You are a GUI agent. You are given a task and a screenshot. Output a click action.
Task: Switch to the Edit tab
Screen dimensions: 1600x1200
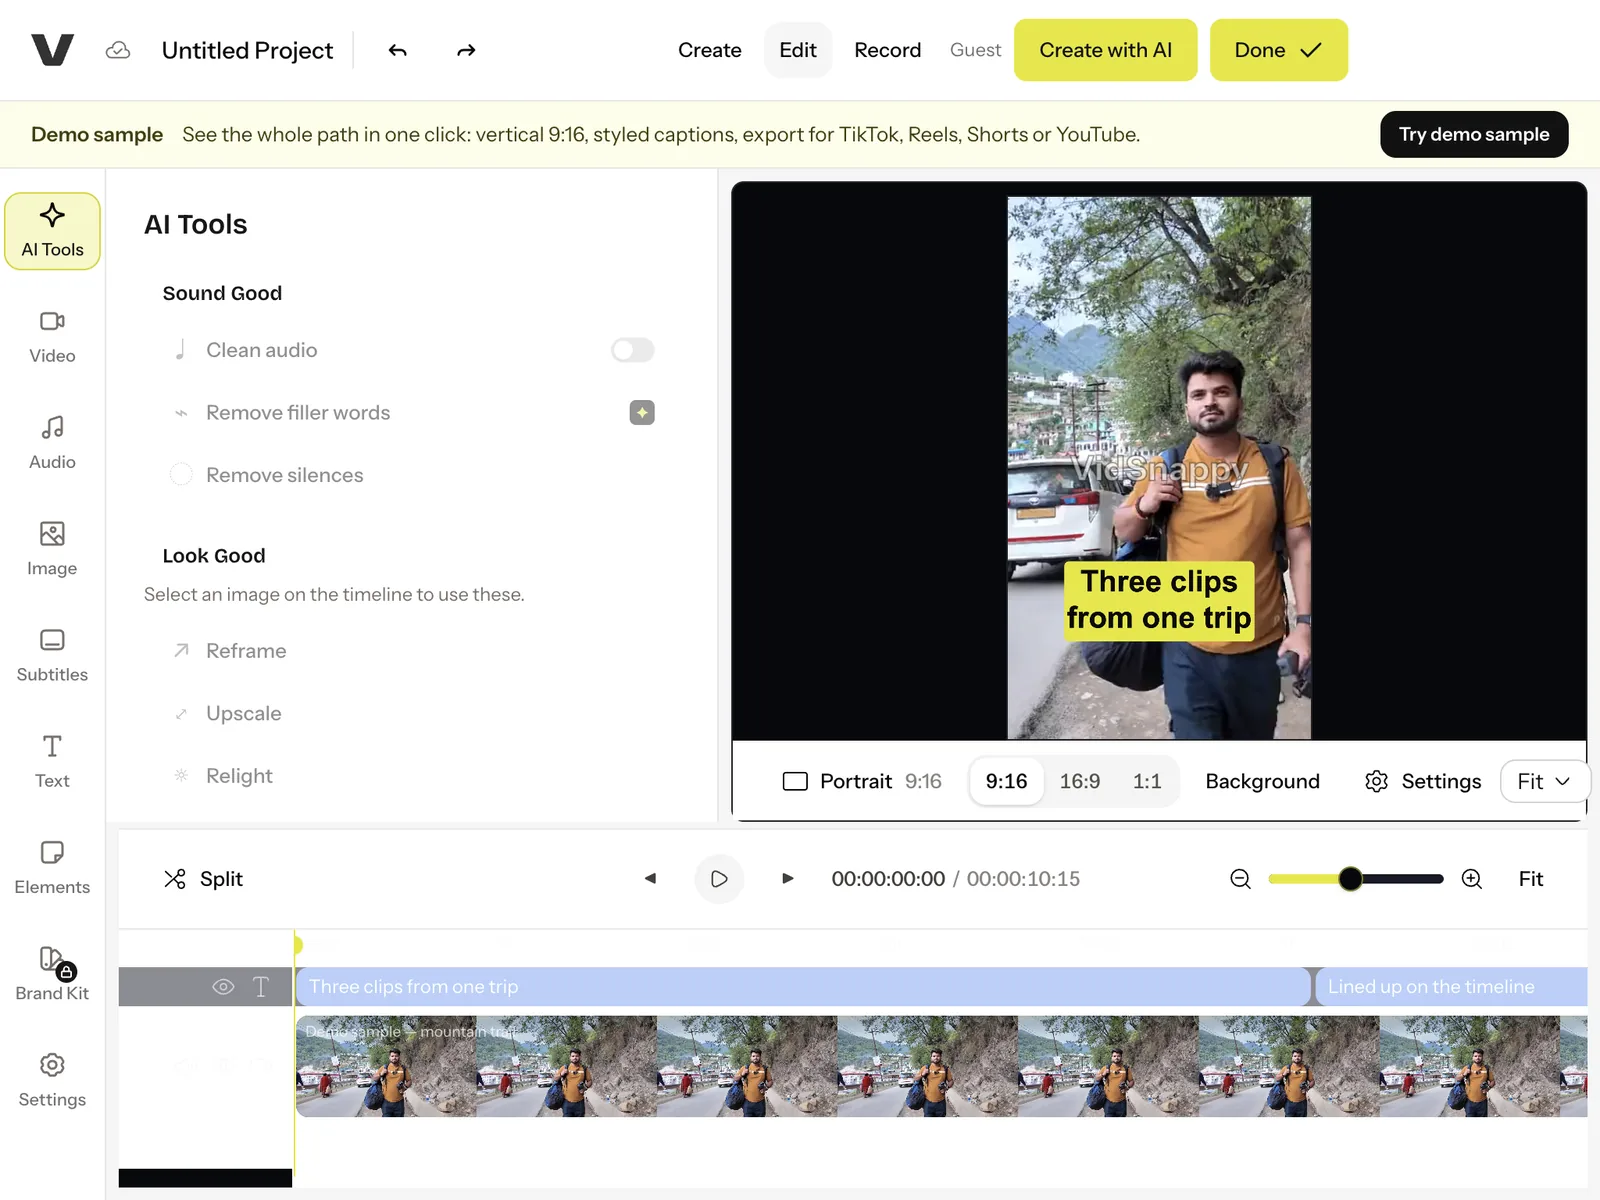pos(798,50)
